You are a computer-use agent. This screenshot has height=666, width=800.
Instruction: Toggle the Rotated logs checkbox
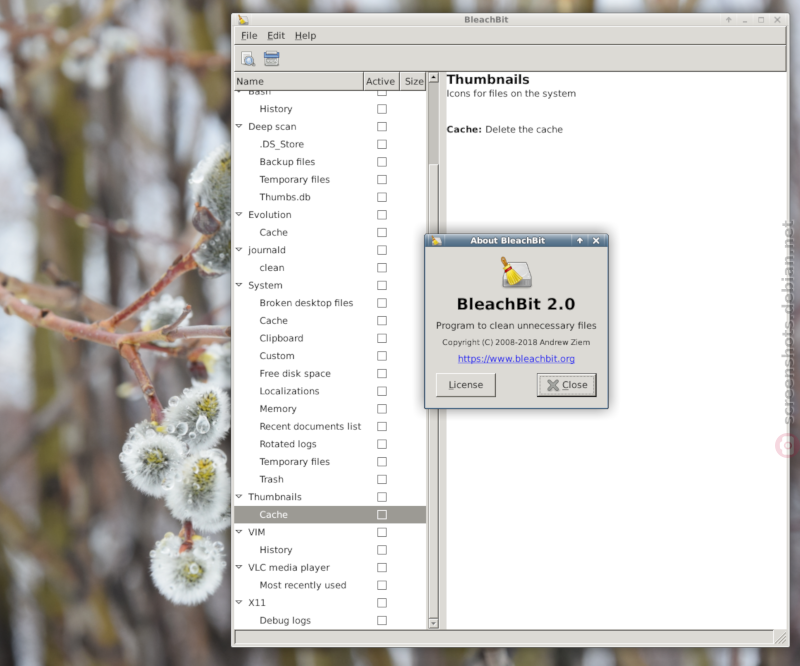click(x=382, y=444)
